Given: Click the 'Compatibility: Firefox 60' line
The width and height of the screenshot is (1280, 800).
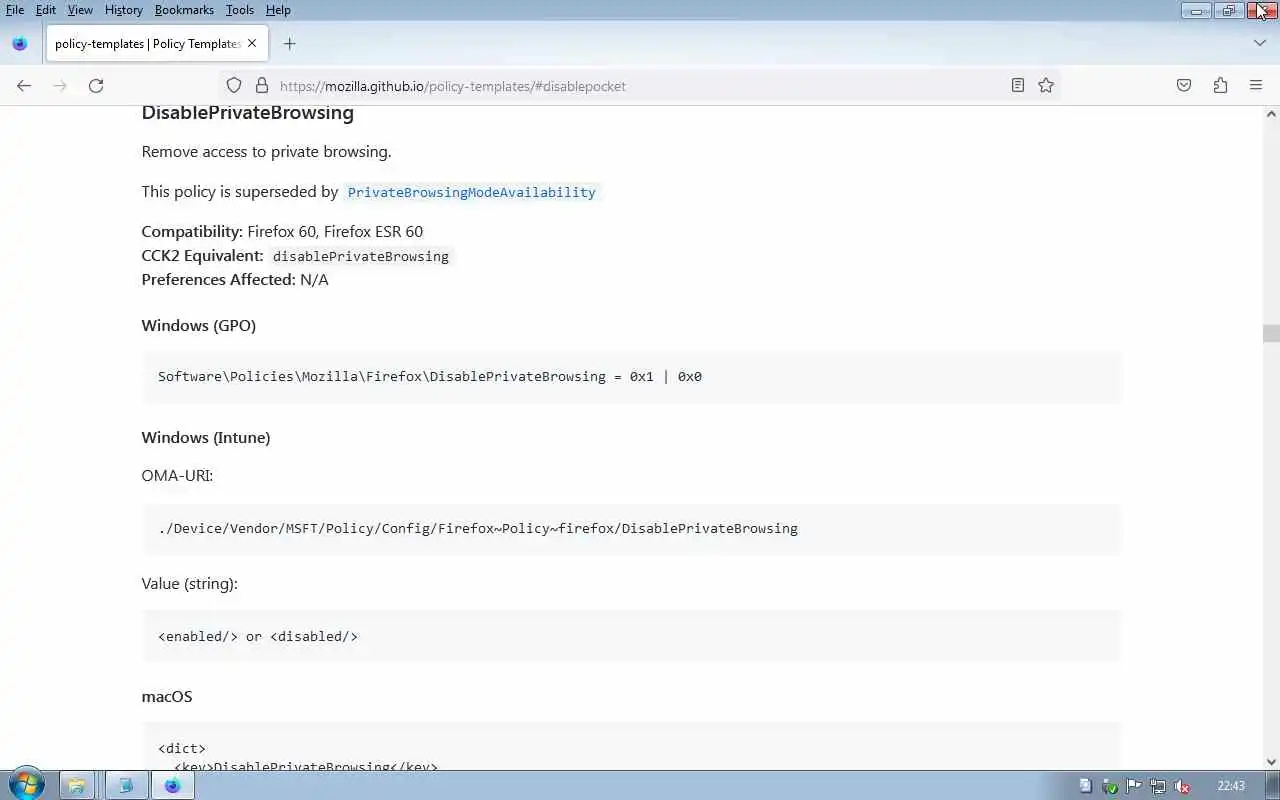Looking at the screenshot, I should click(282, 231).
